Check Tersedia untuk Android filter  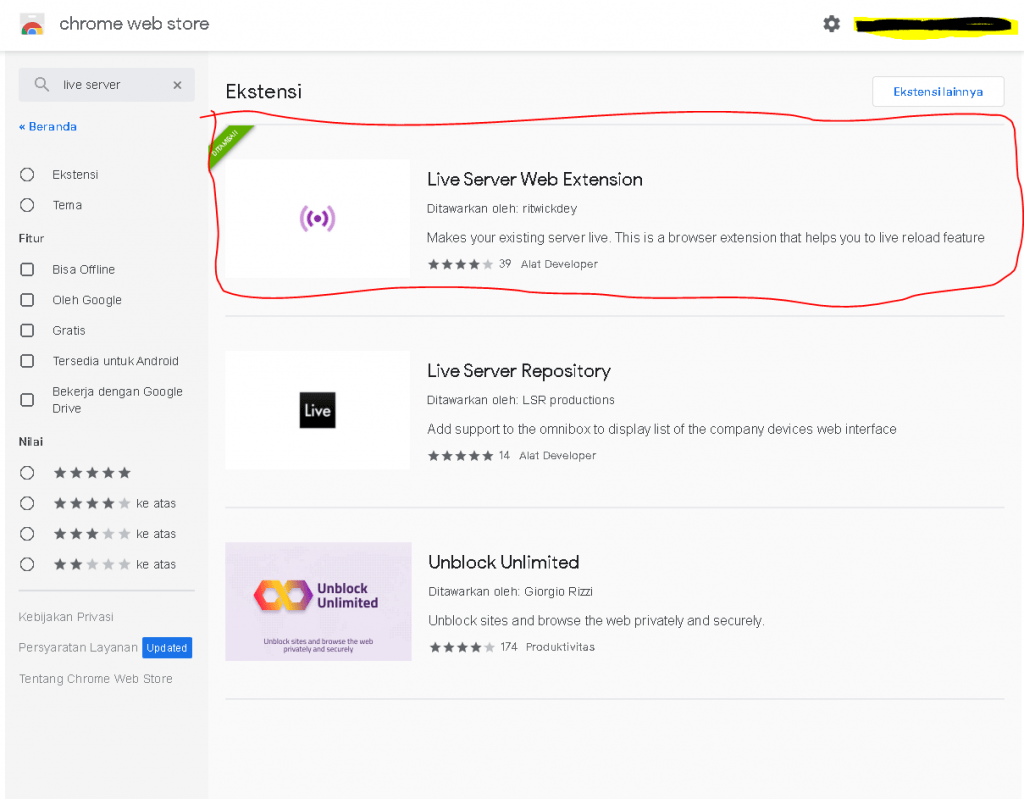coord(27,361)
